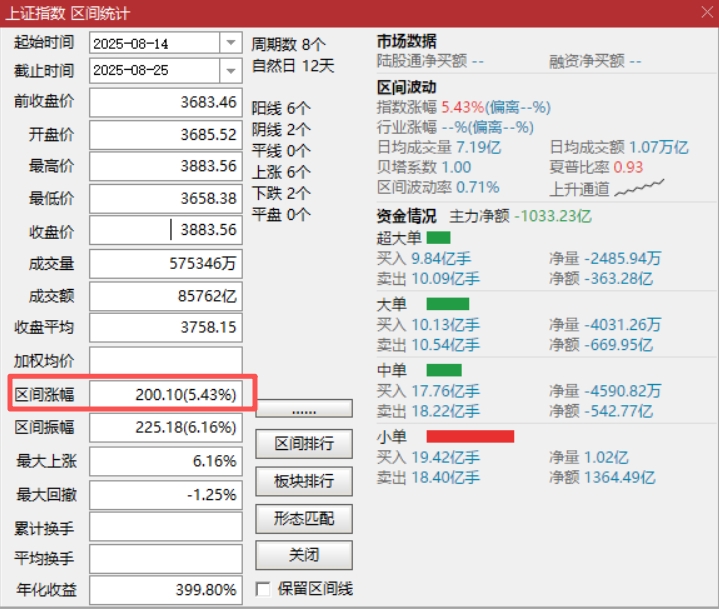
Task: Click the 关闭 button
Action: click(x=304, y=555)
